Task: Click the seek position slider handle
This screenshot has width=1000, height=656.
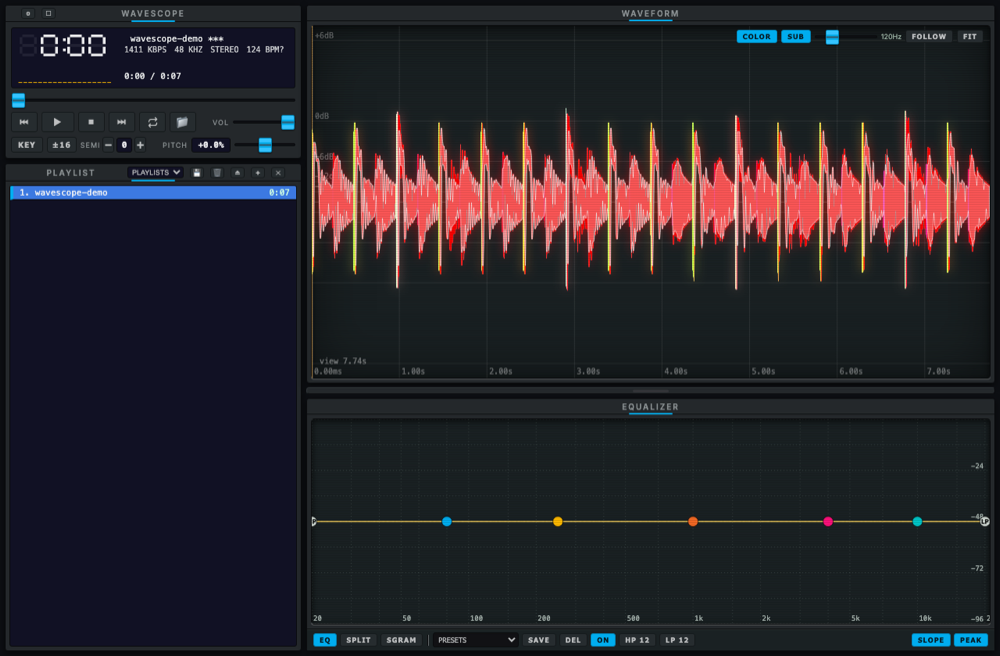Action: click(18, 100)
